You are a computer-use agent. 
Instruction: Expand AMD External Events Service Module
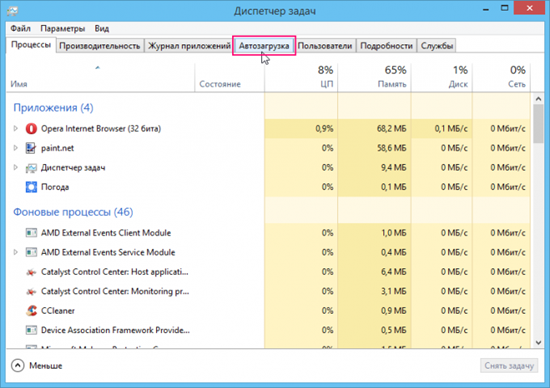click(x=15, y=252)
